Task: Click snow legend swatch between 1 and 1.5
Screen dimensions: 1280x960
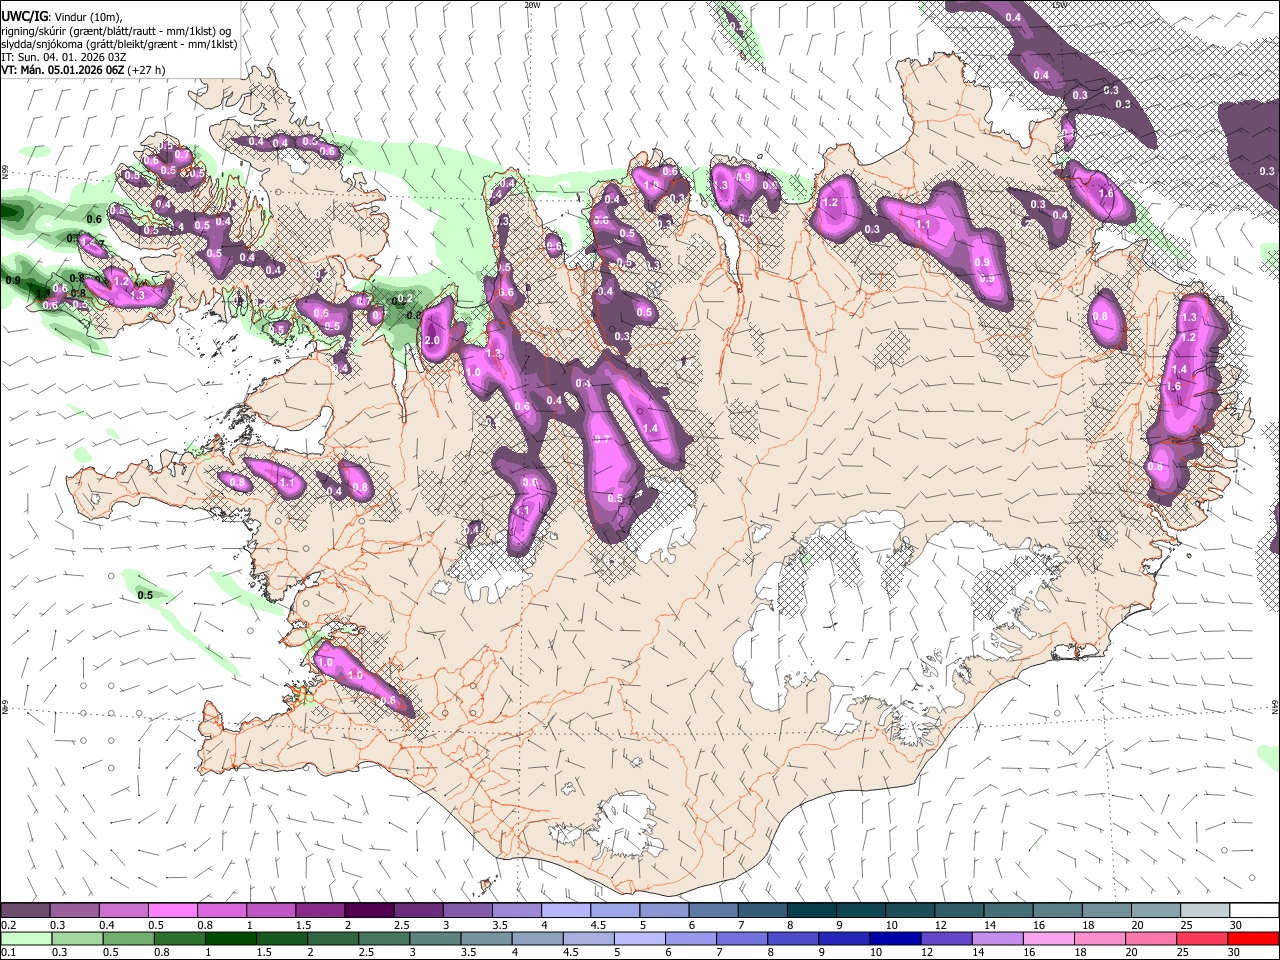Action: tap(270, 911)
